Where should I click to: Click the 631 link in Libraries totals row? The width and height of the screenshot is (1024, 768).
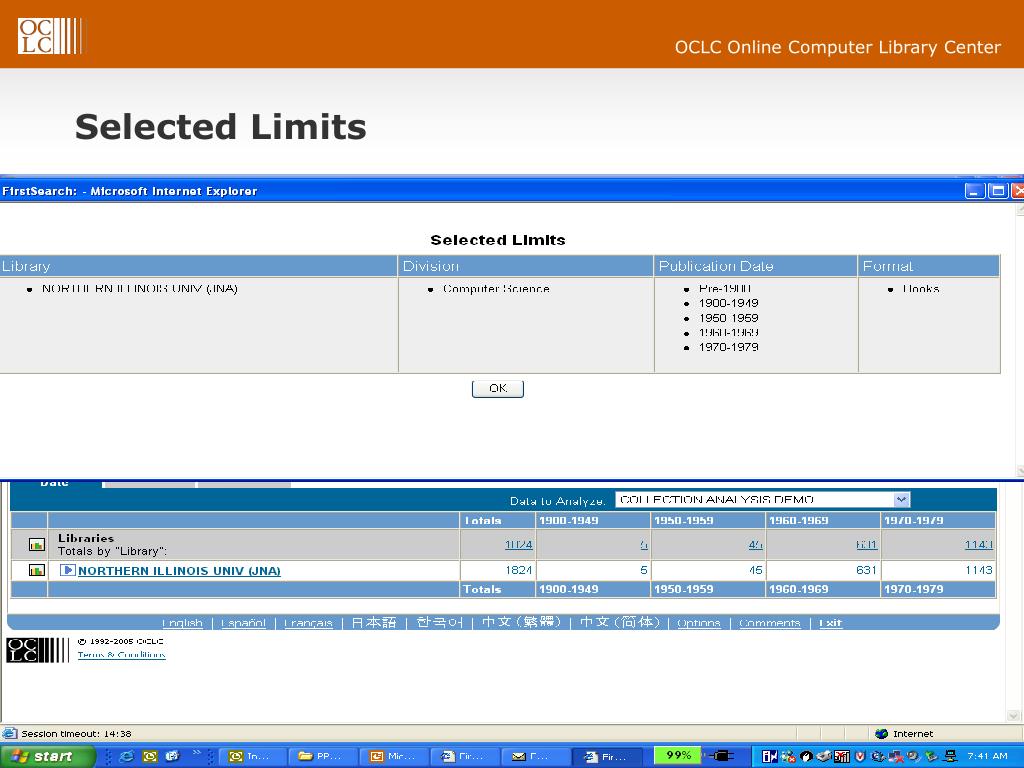(x=867, y=545)
